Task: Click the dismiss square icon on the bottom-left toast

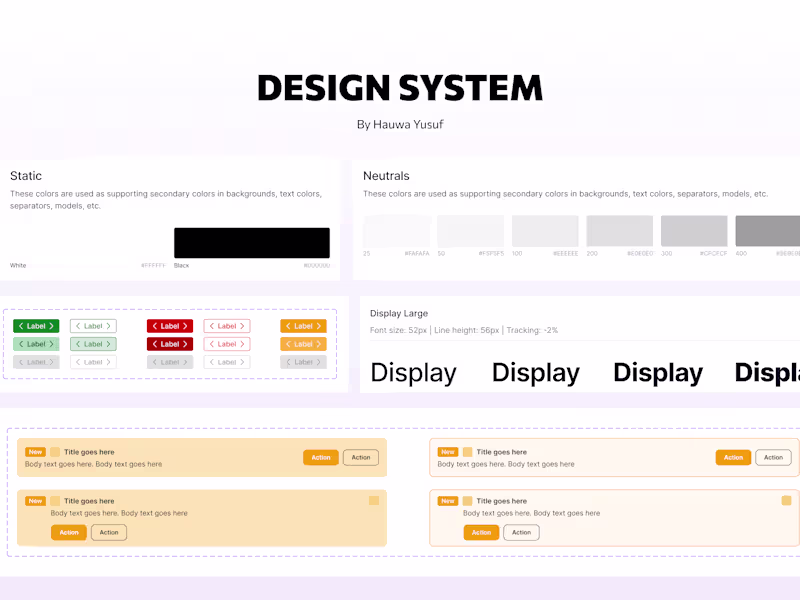Action: click(373, 500)
